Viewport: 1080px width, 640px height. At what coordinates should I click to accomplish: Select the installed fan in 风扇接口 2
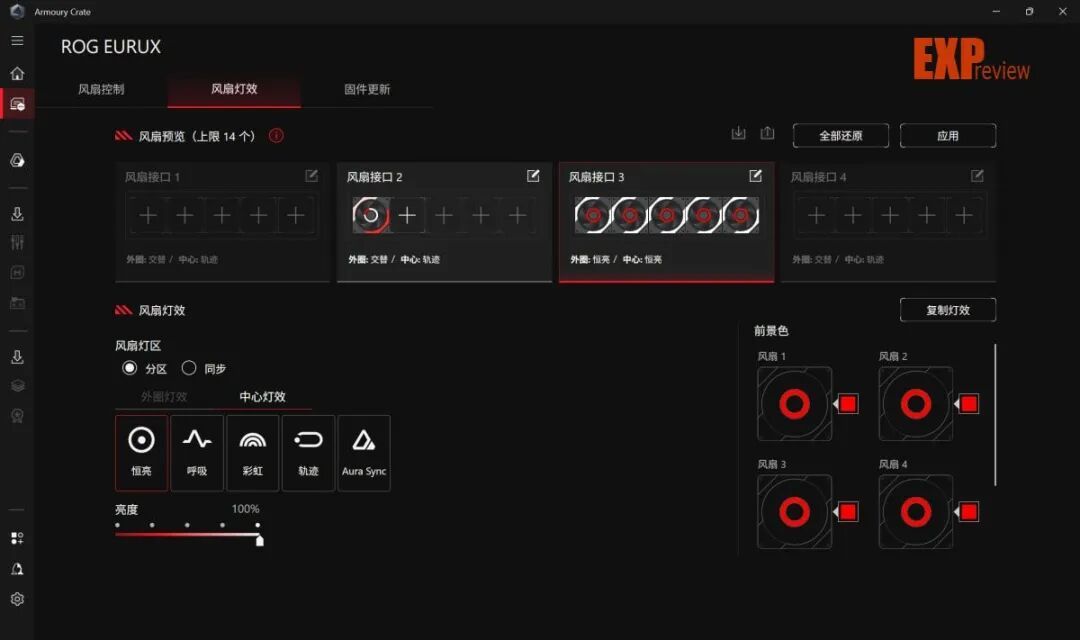point(371,216)
